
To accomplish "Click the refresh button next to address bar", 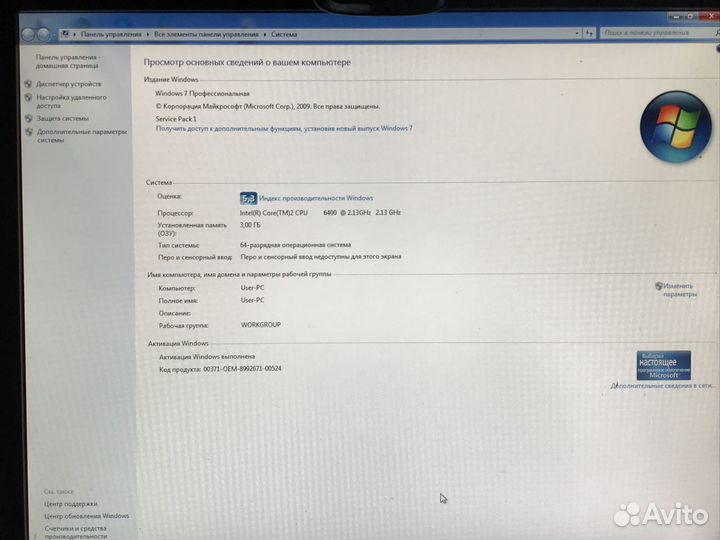I will tap(589, 33).
